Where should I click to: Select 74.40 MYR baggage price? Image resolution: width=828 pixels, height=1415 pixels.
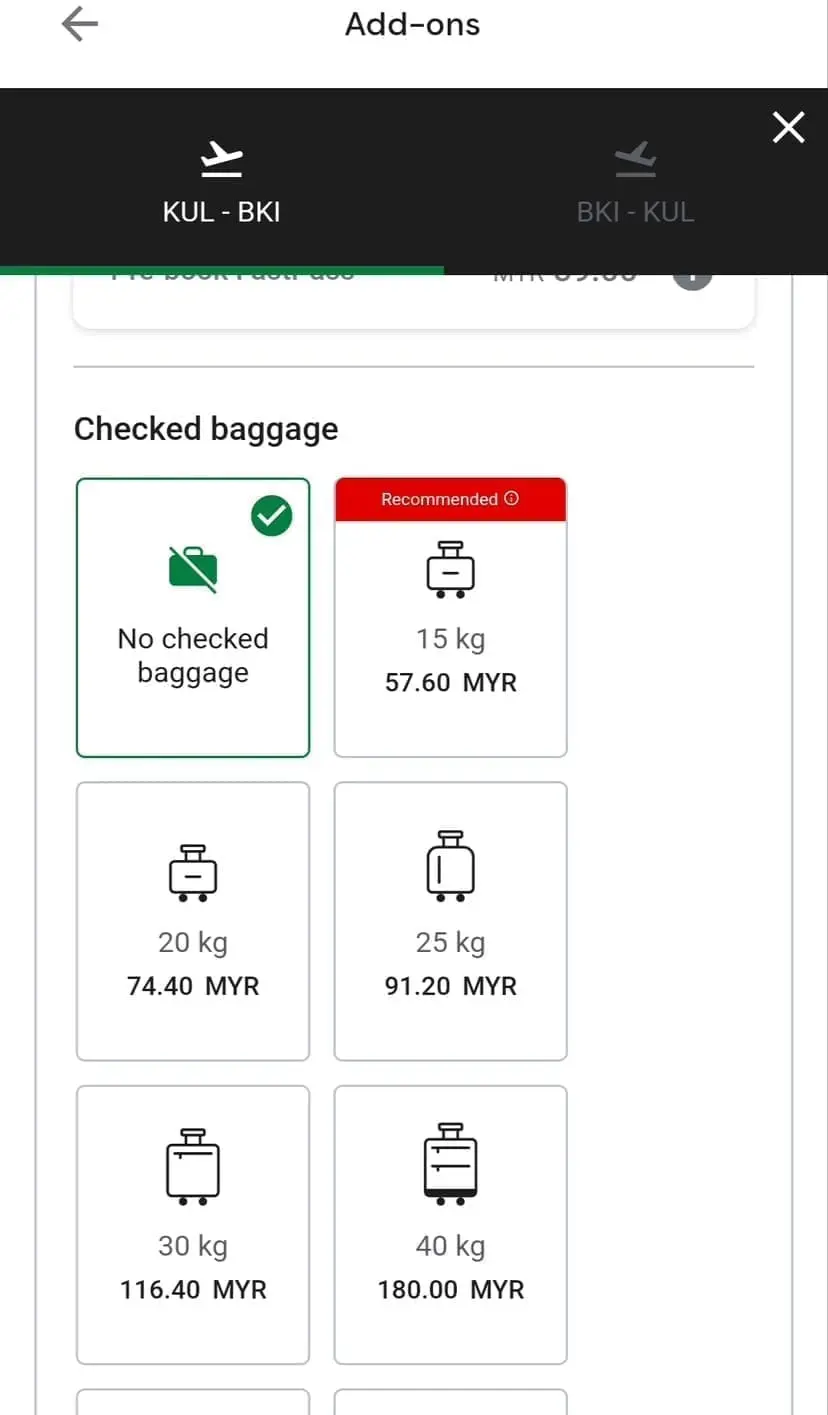[x=193, y=986]
